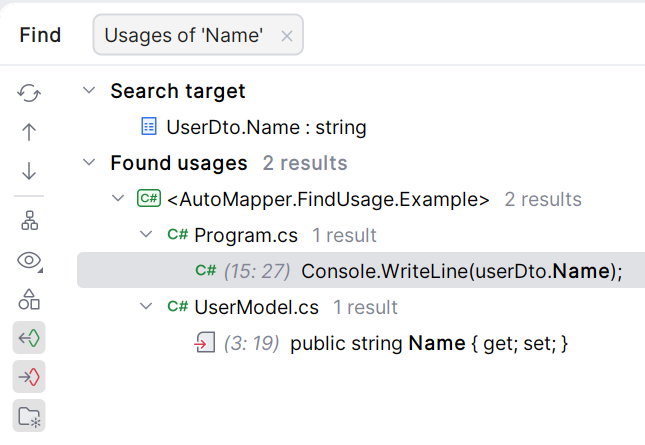Click '1 result' beside Program.cs

click(x=344, y=235)
